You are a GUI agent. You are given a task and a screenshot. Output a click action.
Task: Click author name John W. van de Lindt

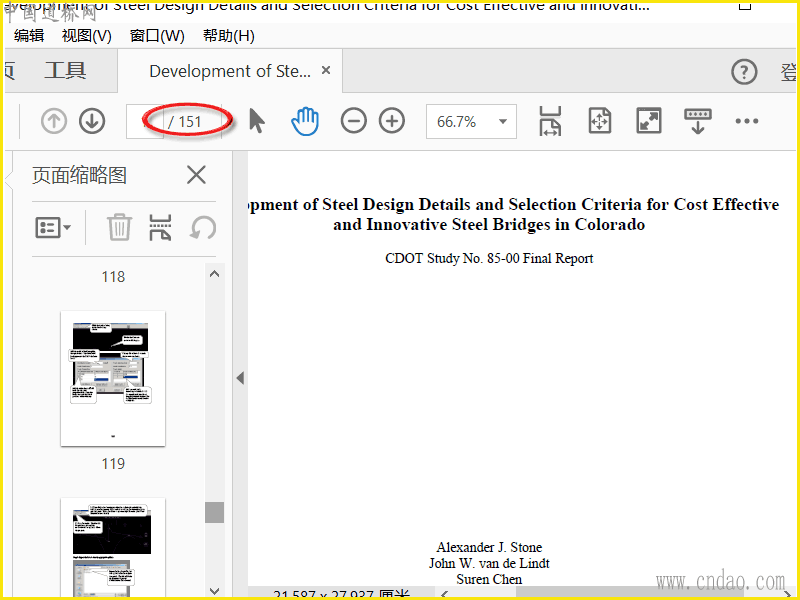click(x=489, y=563)
